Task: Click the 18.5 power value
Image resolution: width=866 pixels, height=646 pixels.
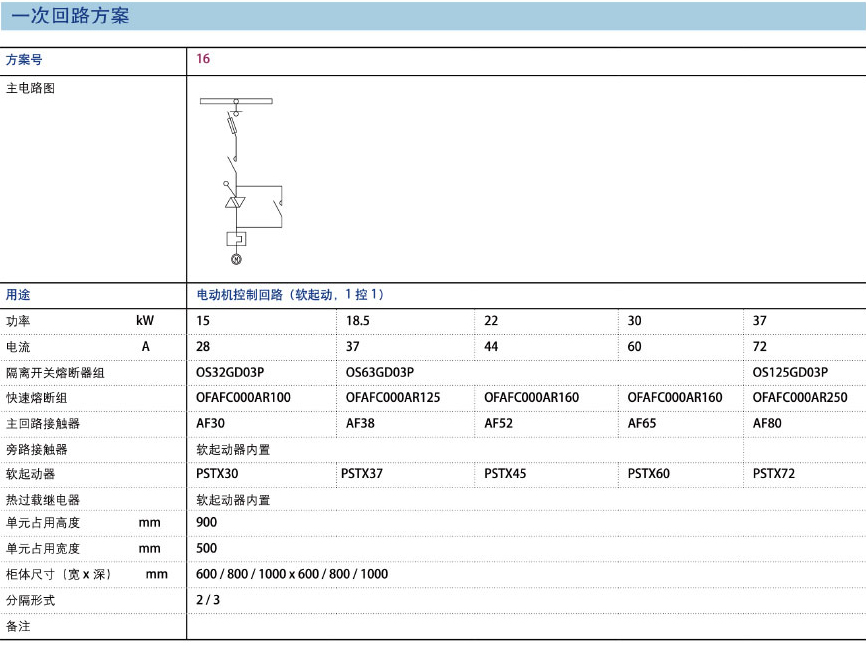Action: coord(357,321)
